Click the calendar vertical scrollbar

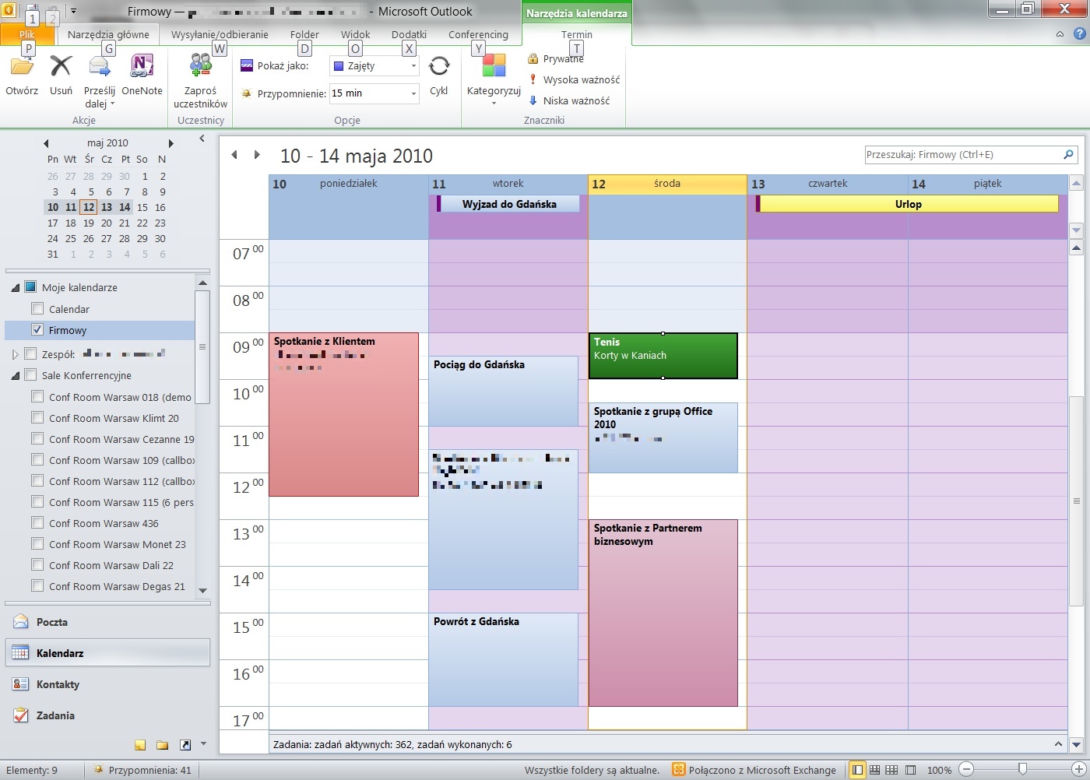coord(1076,501)
